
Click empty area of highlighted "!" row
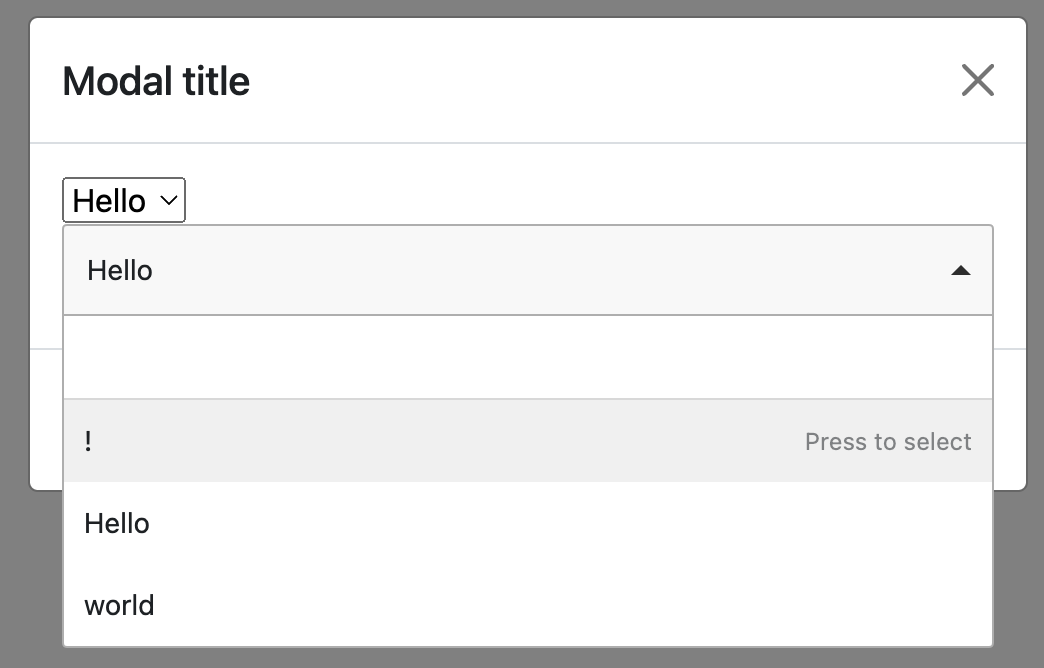coord(450,442)
